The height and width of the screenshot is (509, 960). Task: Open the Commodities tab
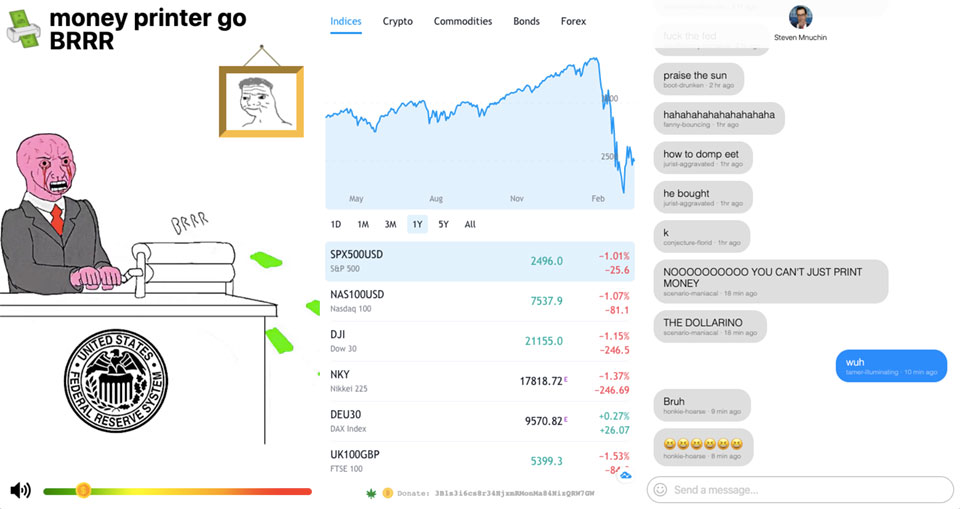pos(463,21)
